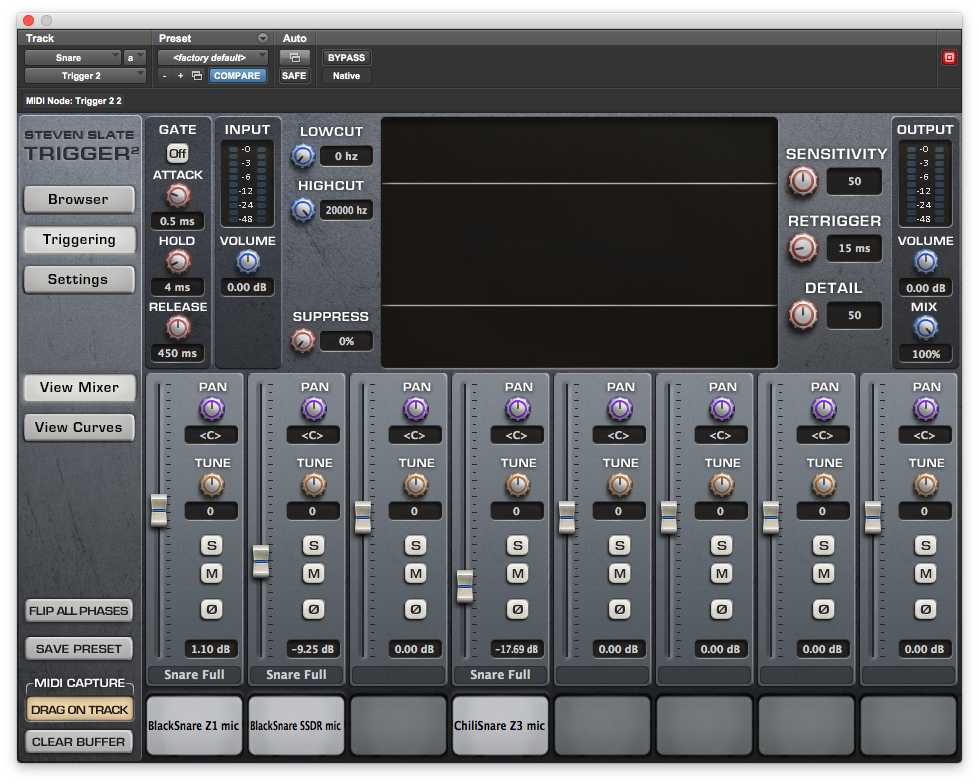Mute the BlackSnare Z1 mic channel
This screenshot has height=784, width=979.
[x=212, y=574]
